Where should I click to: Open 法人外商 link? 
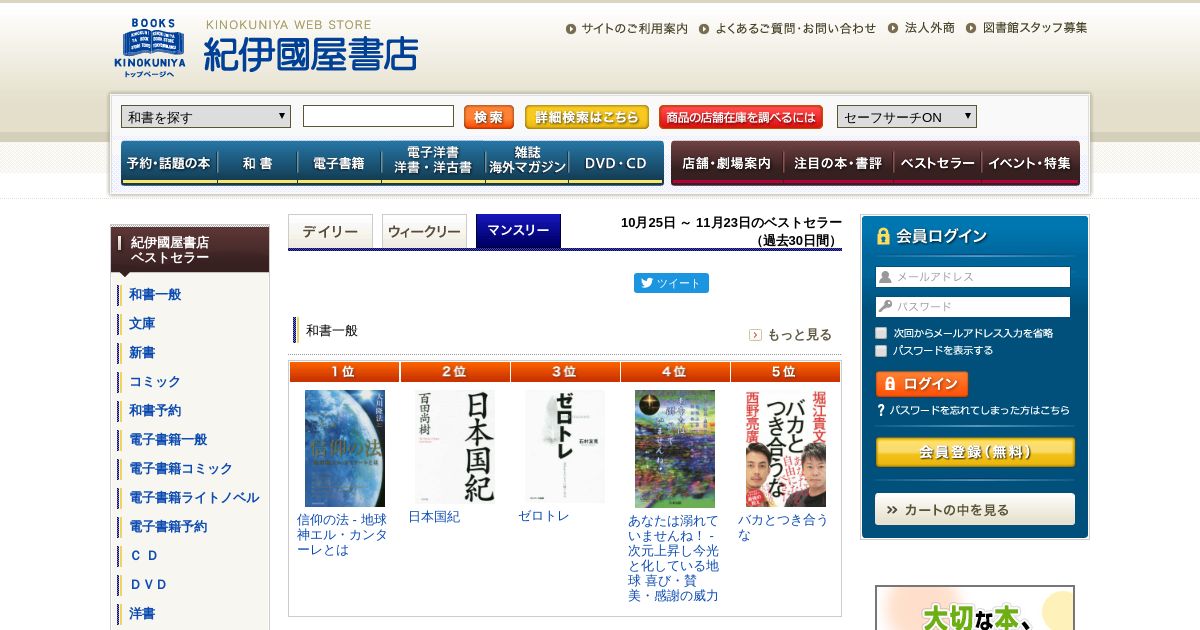pos(930,29)
